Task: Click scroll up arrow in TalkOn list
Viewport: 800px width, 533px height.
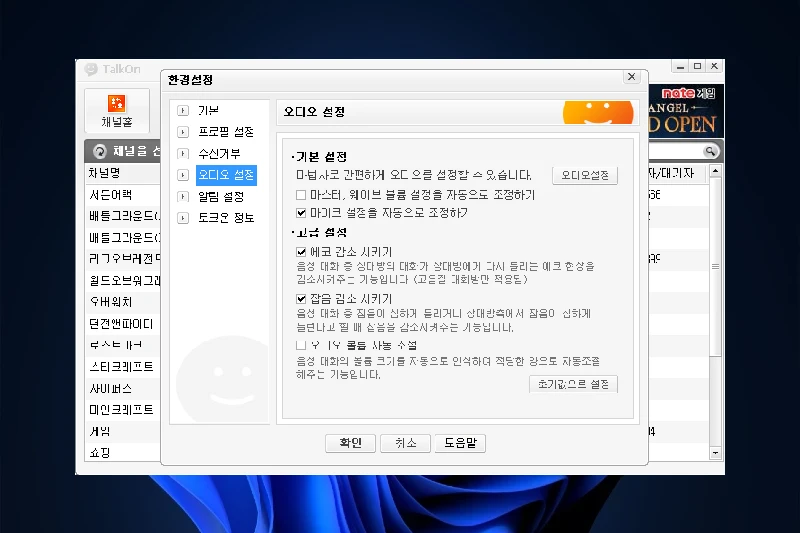Action: pos(715,171)
